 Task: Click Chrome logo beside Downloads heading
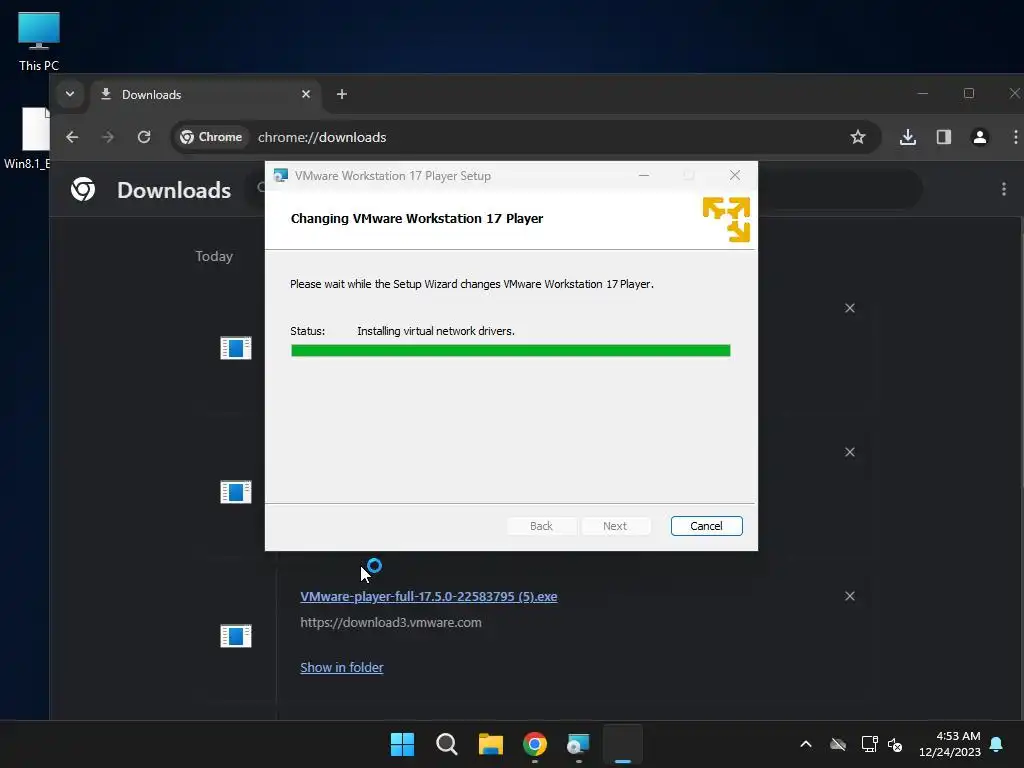click(83, 189)
